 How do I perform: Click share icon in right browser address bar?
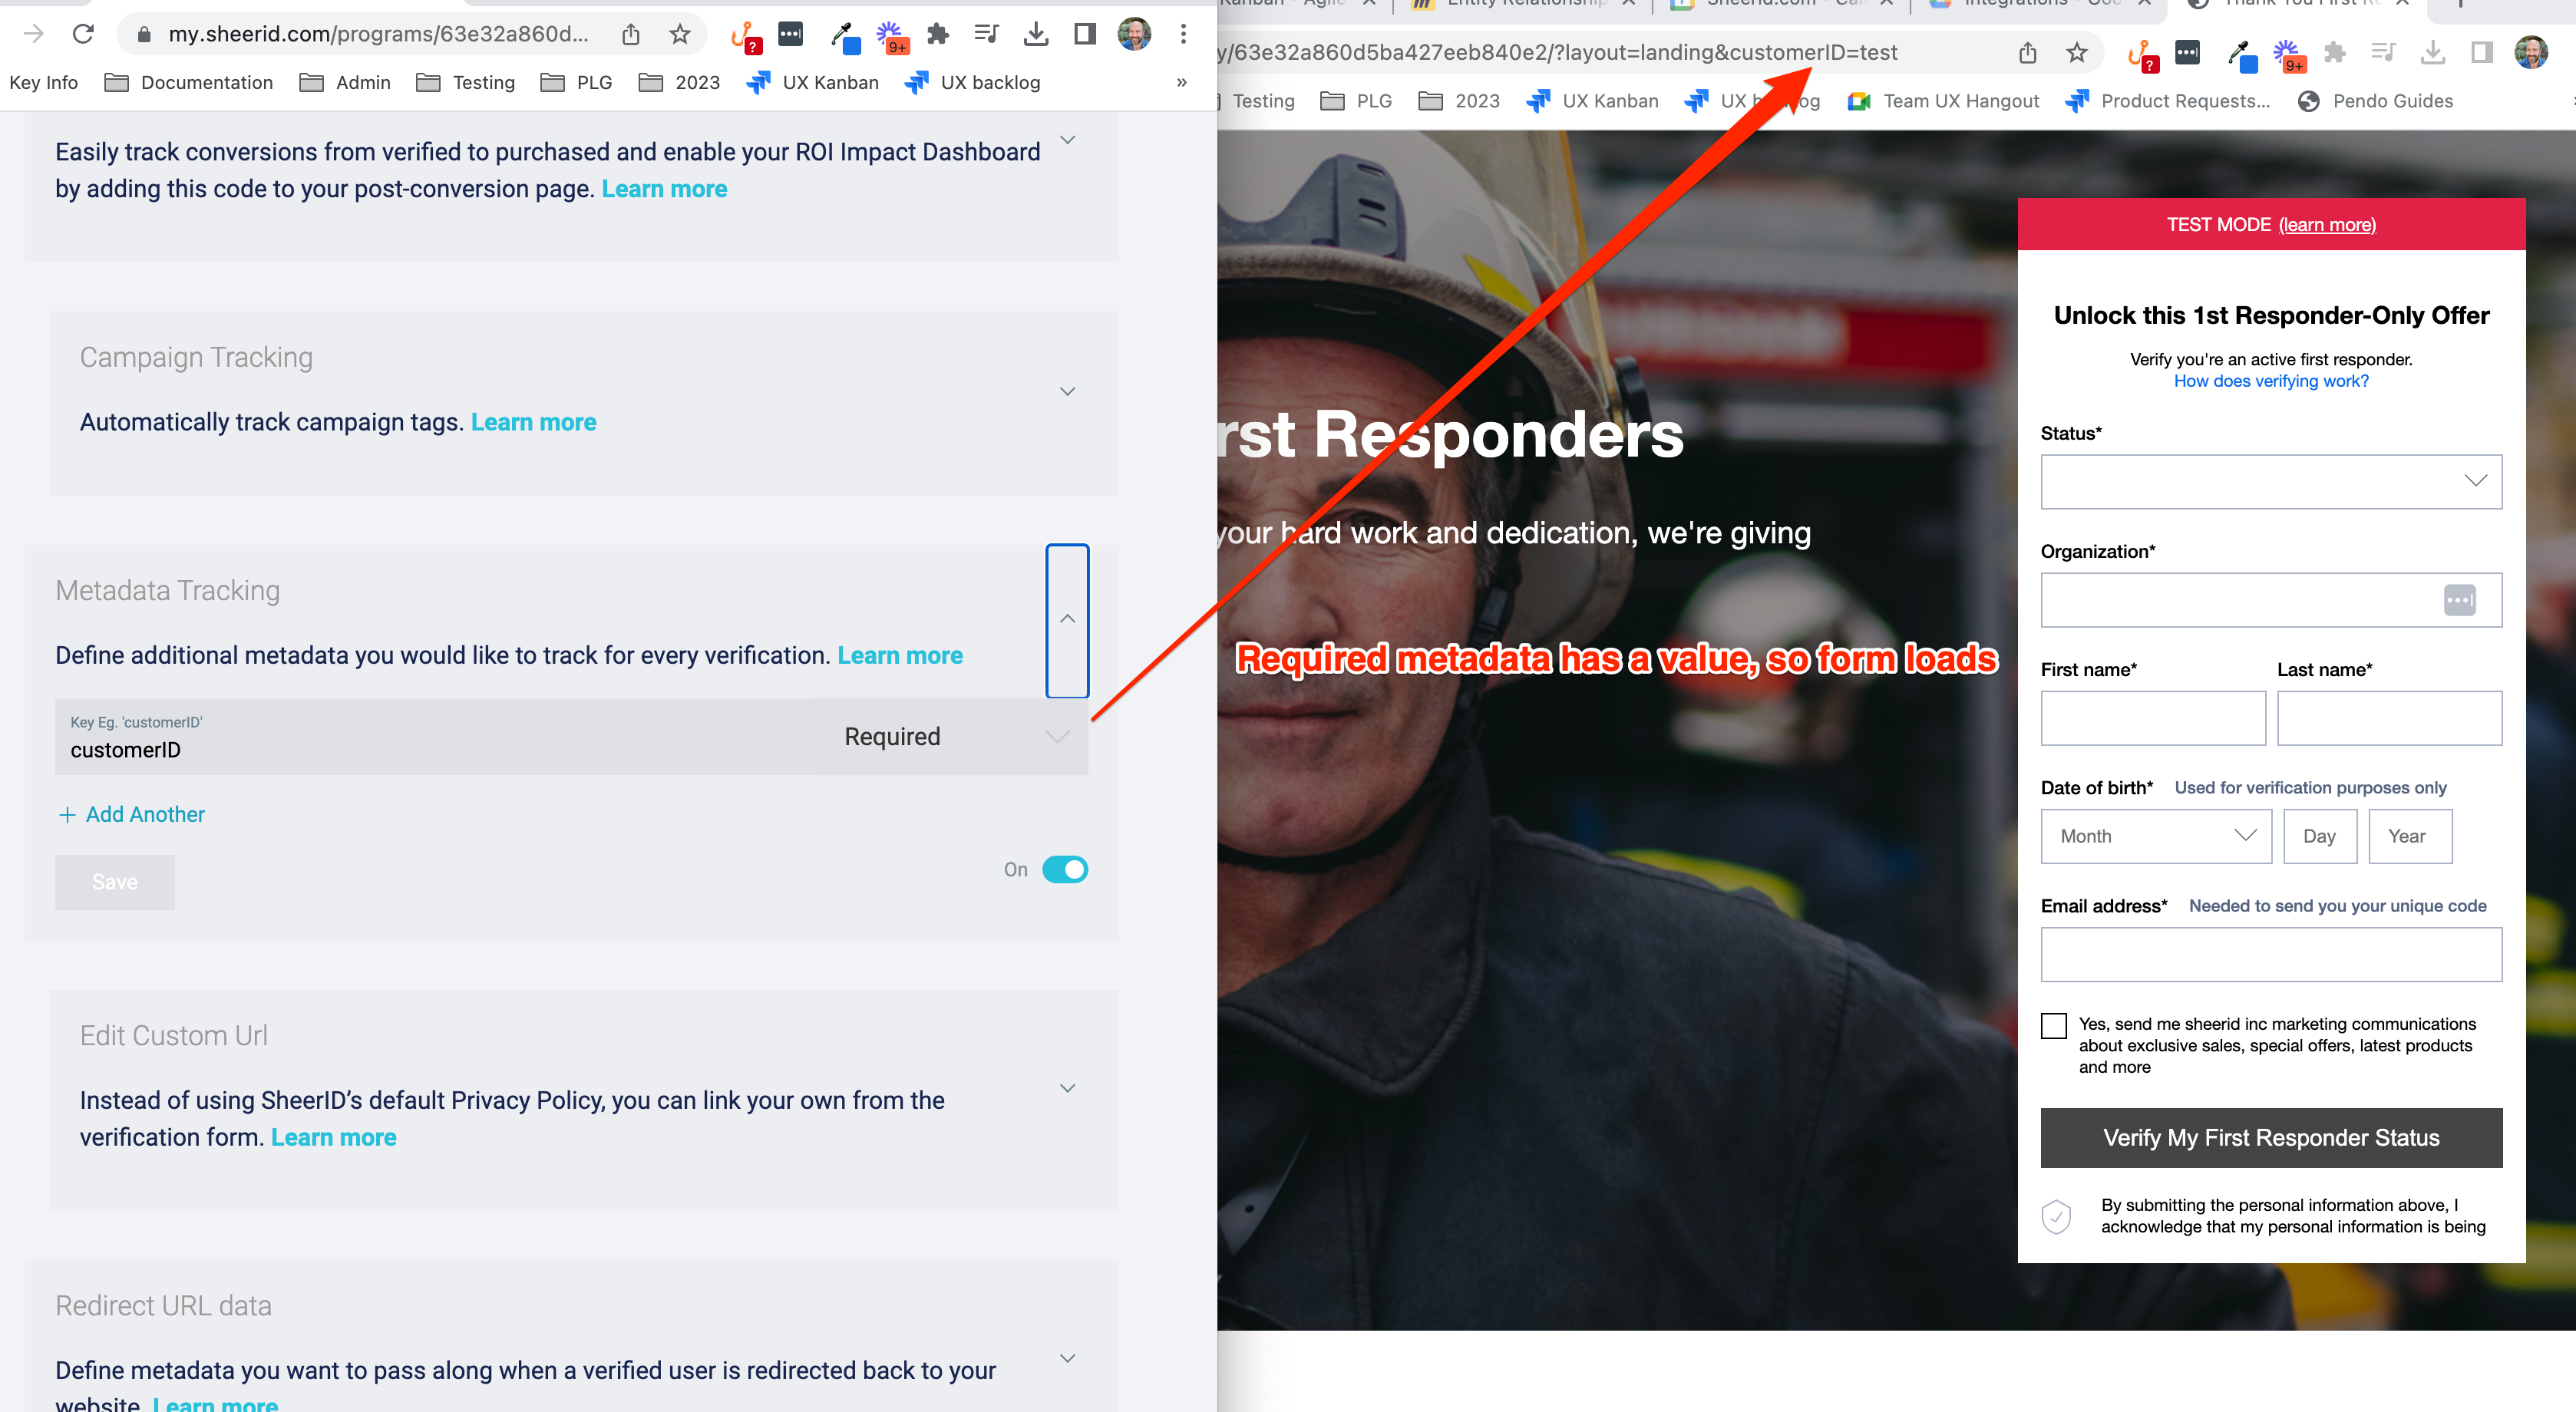click(2027, 52)
